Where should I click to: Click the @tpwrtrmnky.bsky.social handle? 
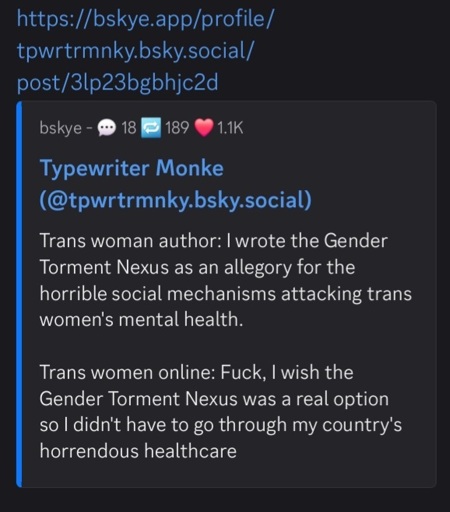tap(176, 200)
